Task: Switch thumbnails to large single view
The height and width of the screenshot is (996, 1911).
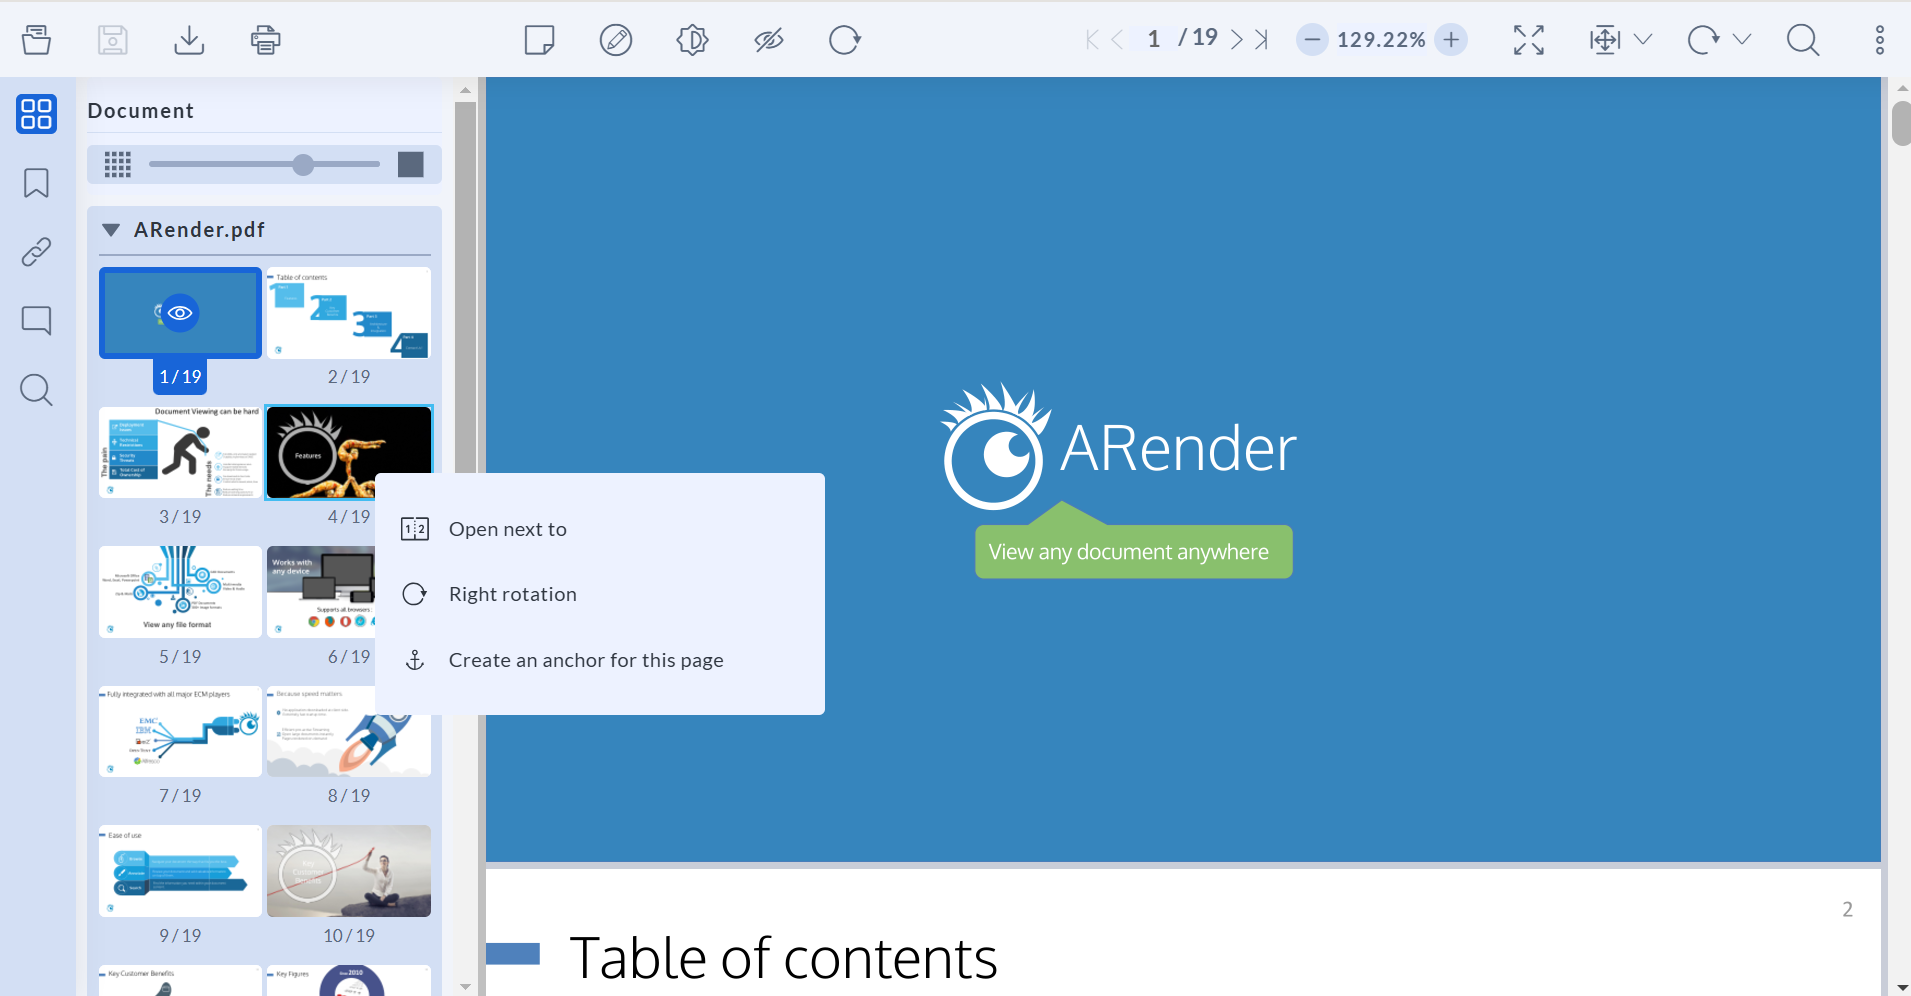Action: [x=411, y=164]
